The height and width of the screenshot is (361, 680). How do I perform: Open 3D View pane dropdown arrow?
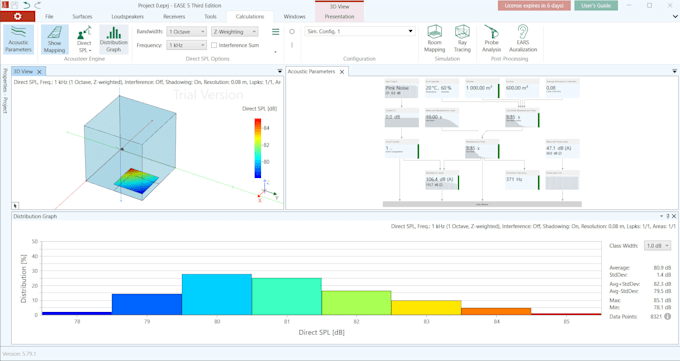click(x=280, y=71)
